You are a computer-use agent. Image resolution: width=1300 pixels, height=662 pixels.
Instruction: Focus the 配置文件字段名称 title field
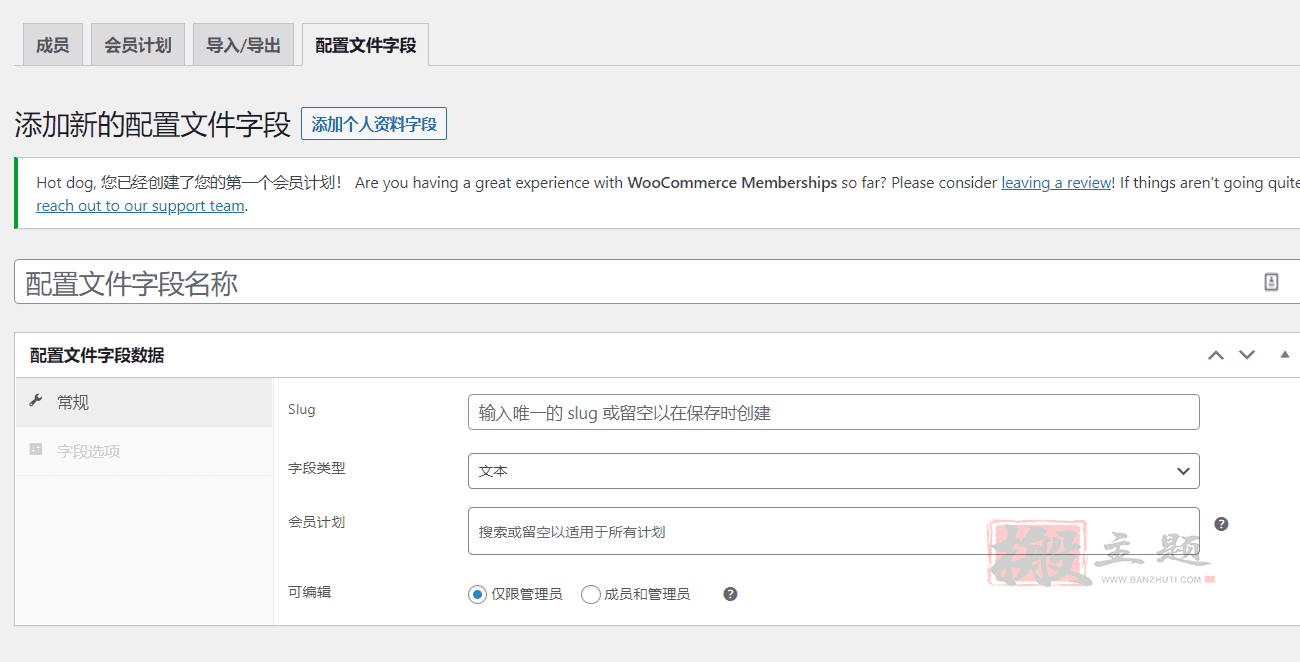pyautogui.click(x=657, y=282)
